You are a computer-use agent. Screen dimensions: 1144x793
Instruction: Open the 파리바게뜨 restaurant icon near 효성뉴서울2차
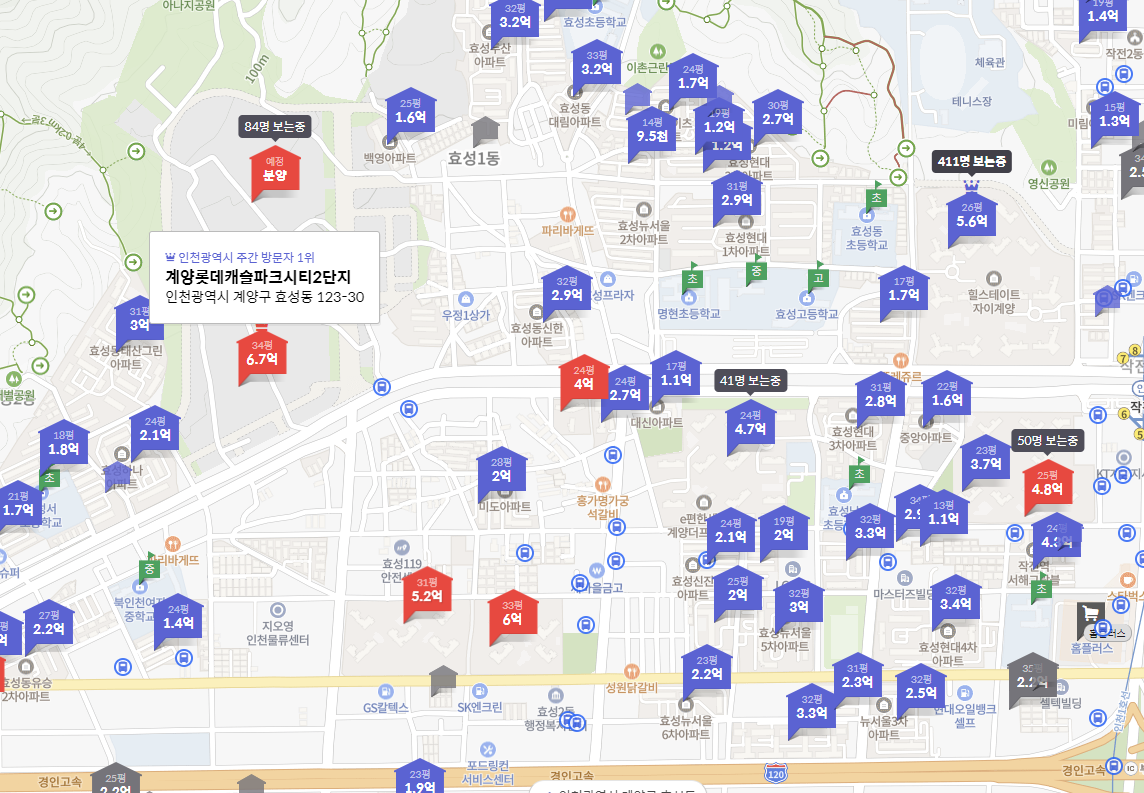click(568, 214)
